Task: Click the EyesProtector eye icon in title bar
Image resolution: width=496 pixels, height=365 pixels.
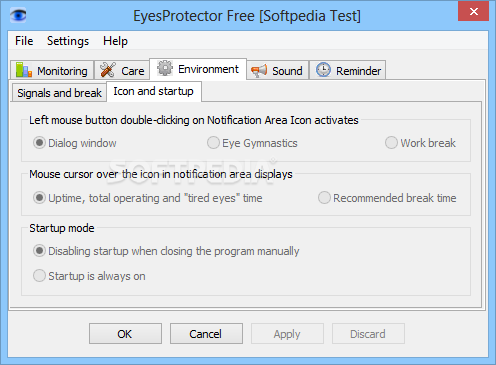Action: 18,15
